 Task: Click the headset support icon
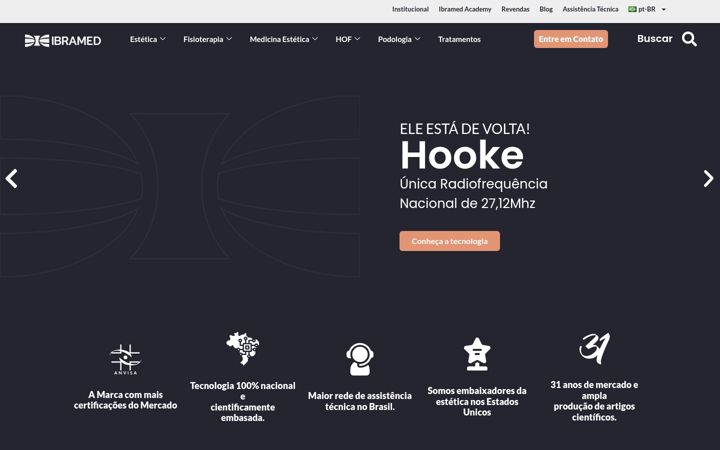tap(360, 359)
